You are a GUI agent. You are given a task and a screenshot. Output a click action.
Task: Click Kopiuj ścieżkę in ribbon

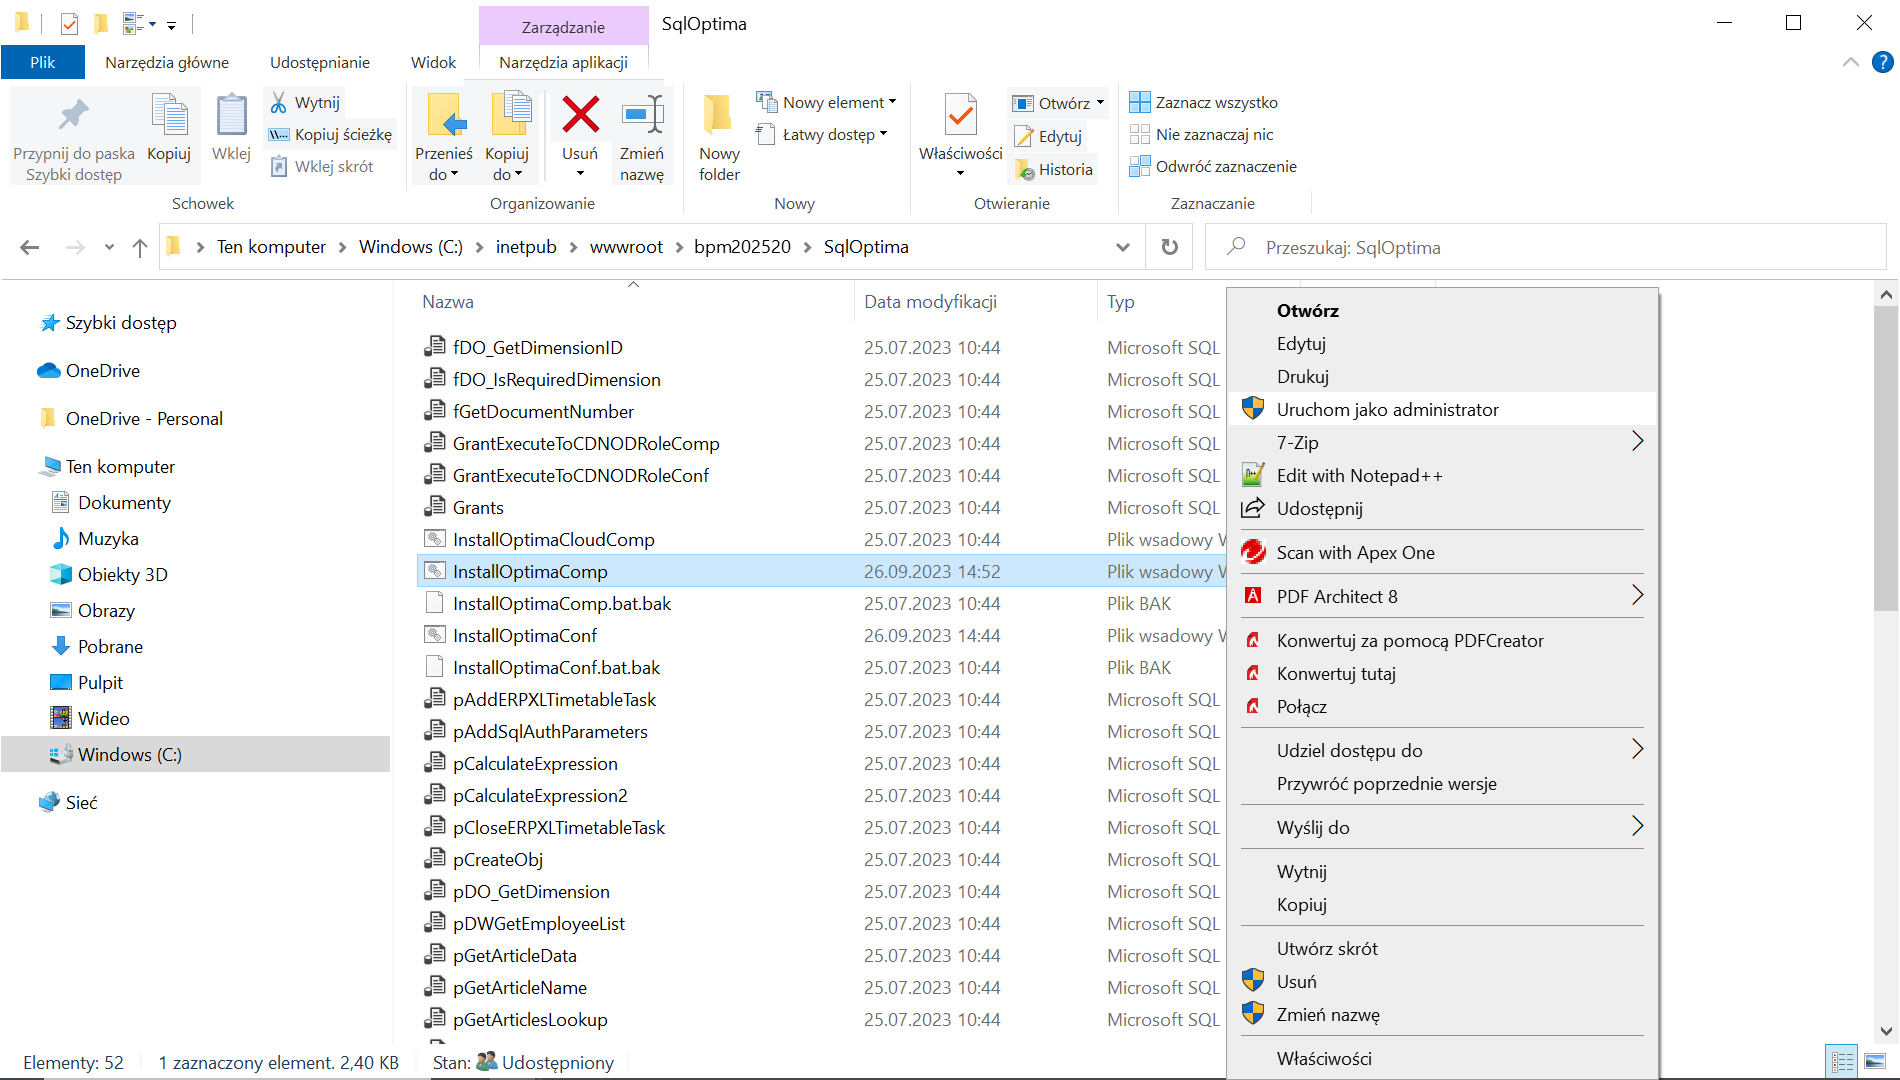pos(330,134)
